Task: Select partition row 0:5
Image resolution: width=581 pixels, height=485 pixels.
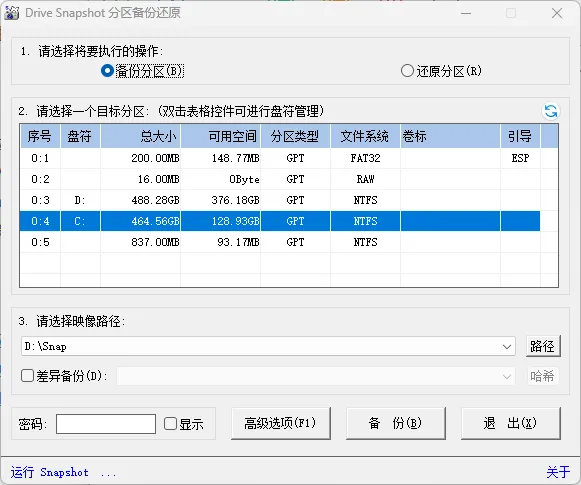Action: [280, 242]
